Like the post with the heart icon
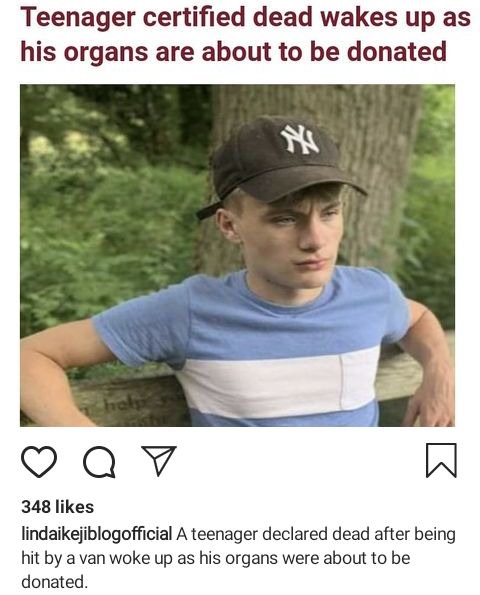 (39, 461)
